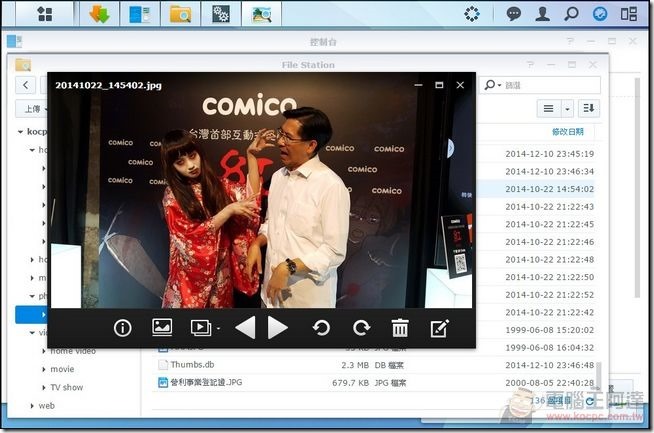Select the movie folder
Screen dimensions: 654x433
point(62,369)
